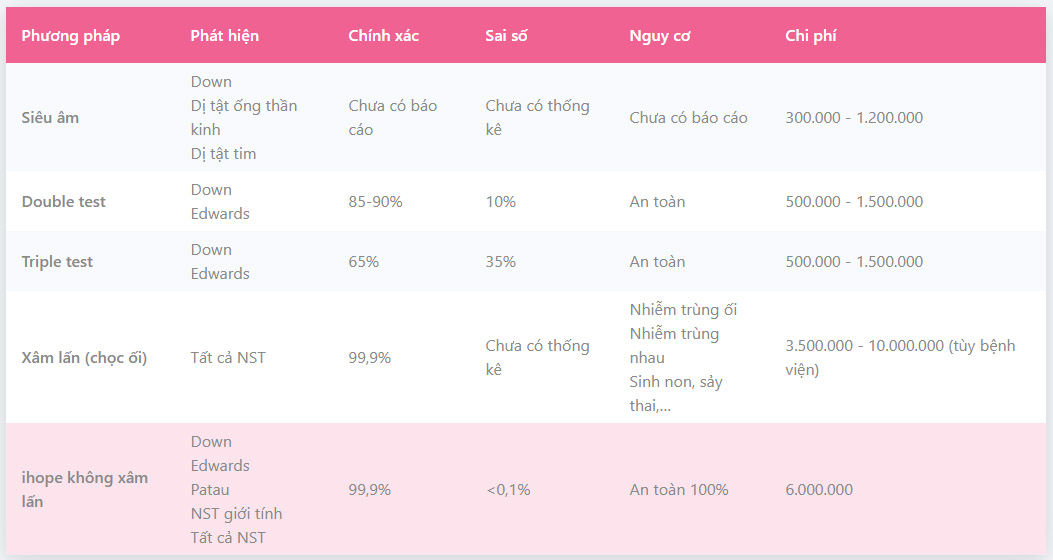Screen dimensions: 1053x560
Task: Select the Xâm lấn (chọc ối) row label
Action: click(x=84, y=358)
